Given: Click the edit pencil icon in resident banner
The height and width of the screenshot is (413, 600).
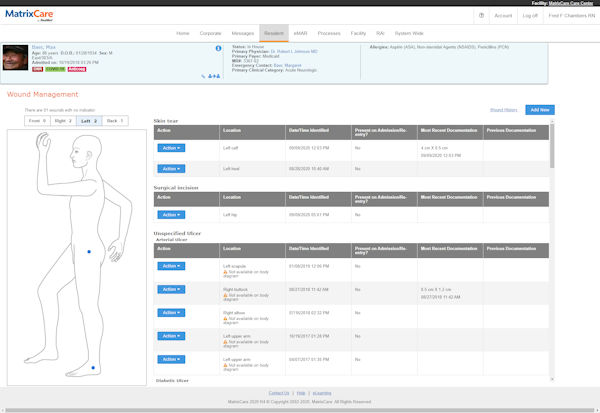Looking at the screenshot, I should coord(203,77).
